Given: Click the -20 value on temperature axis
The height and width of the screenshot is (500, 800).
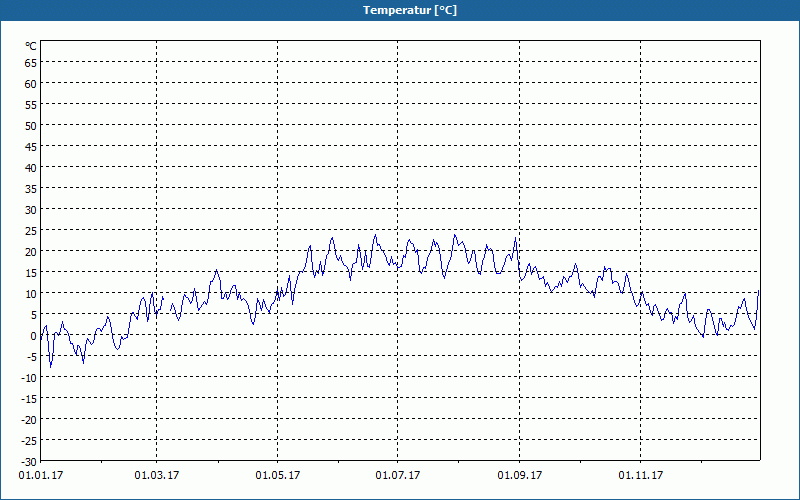Looking at the screenshot, I should point(29,420).
